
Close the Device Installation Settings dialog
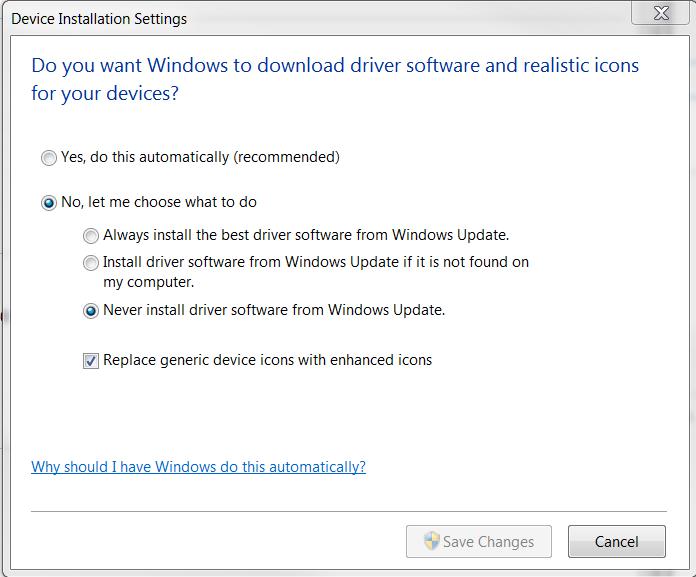pos(659,14)
